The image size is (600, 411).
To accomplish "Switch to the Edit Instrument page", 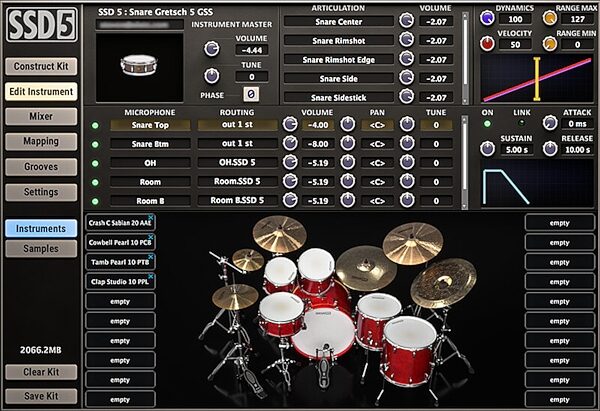I will (41, 91).
